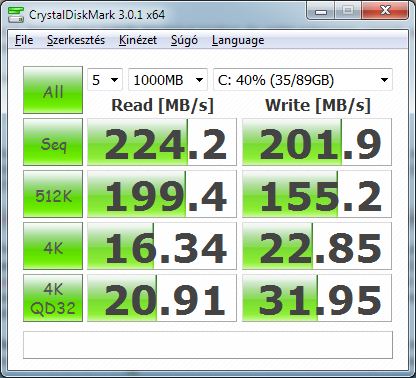Open the Language menu
Viewport: 416px width, 378px height.
tap(238, 40)
